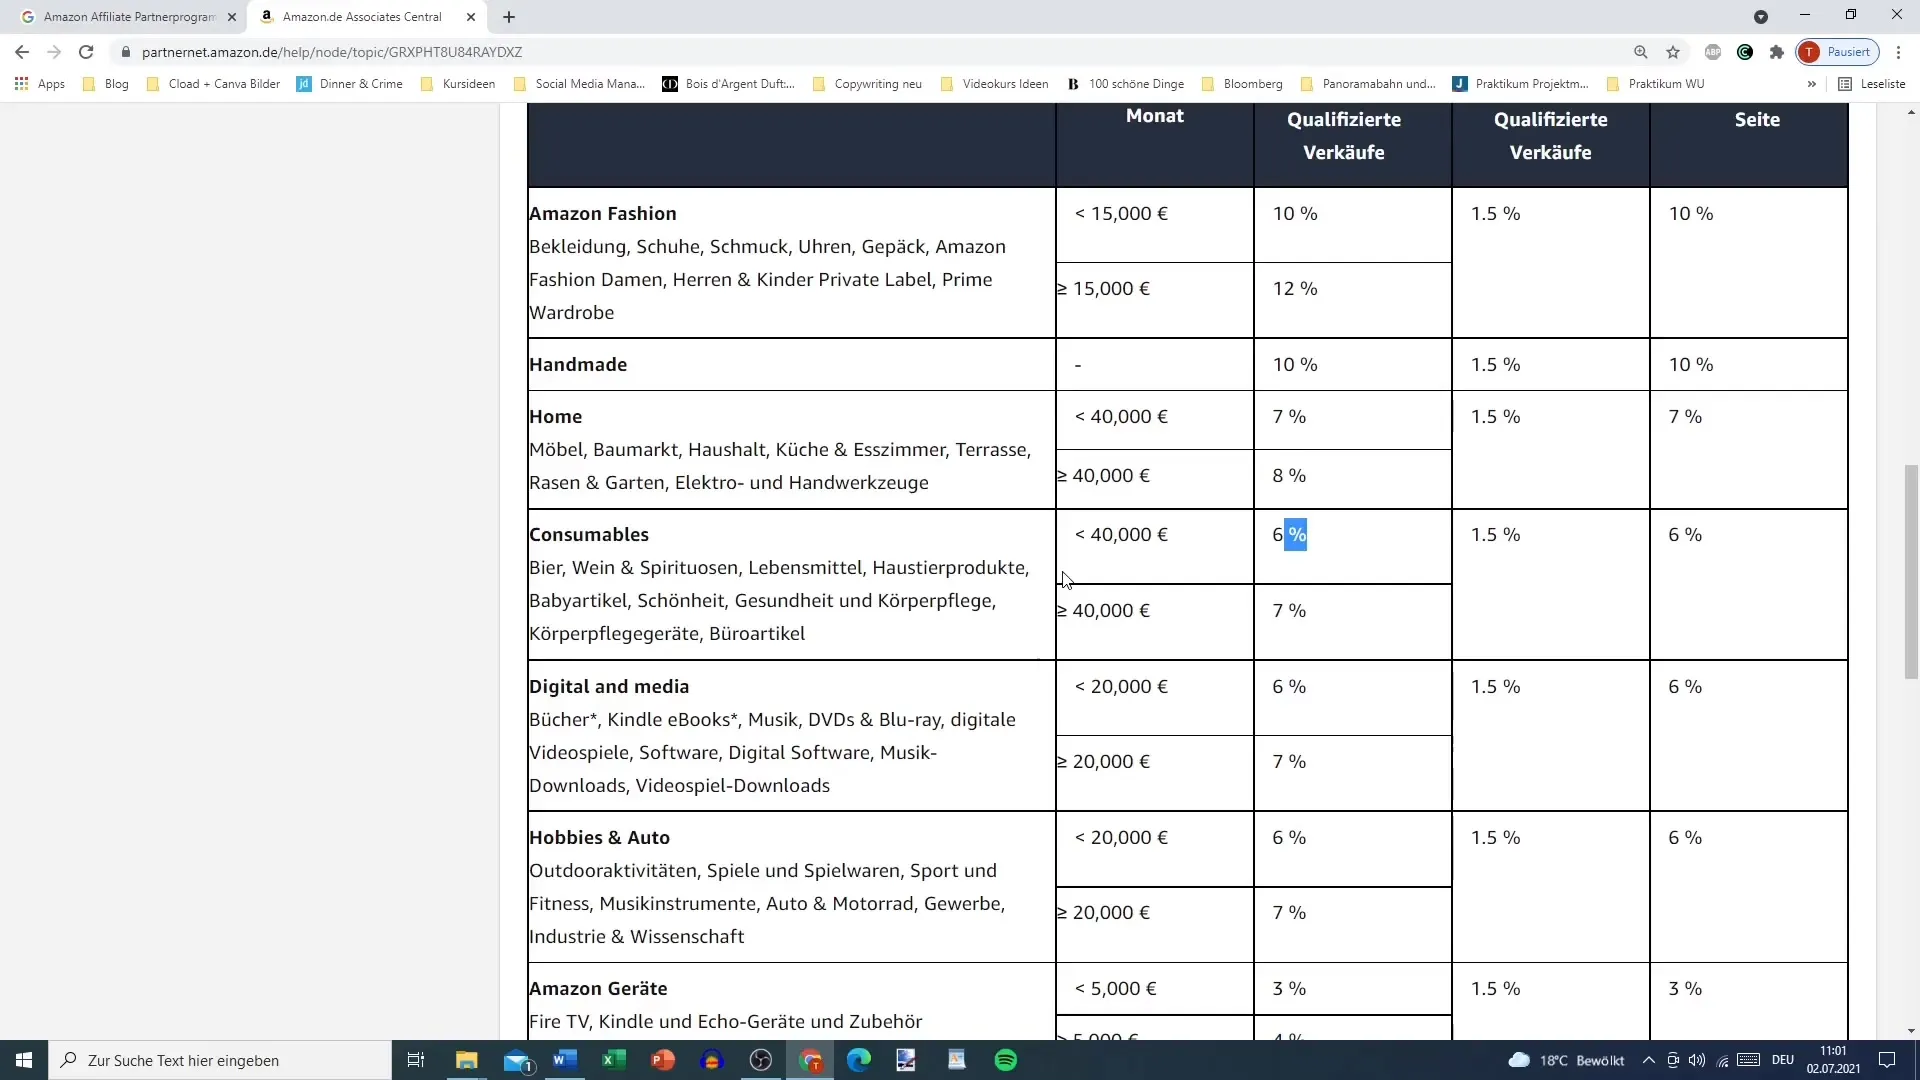This screenshot has width=1920, height=1080.
Task: Open the Praktikum WU bookmark folder
Action: pos(1655,84)
